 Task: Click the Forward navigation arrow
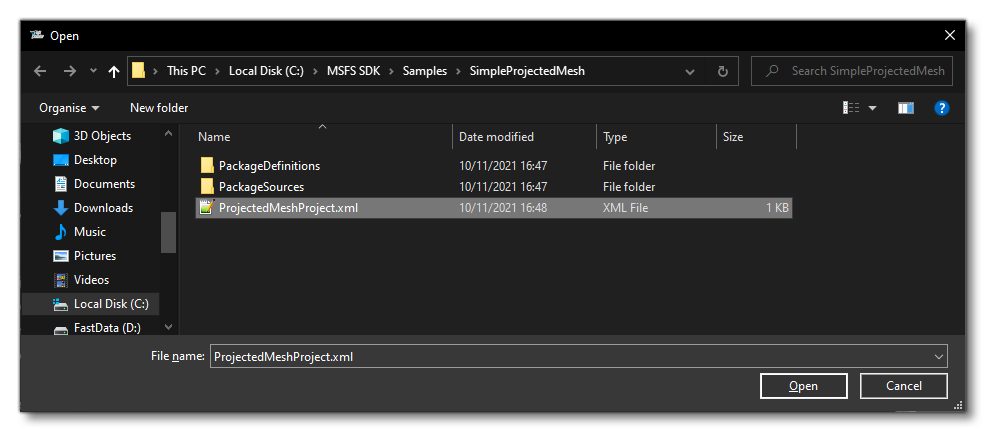[x=69, y=71]
